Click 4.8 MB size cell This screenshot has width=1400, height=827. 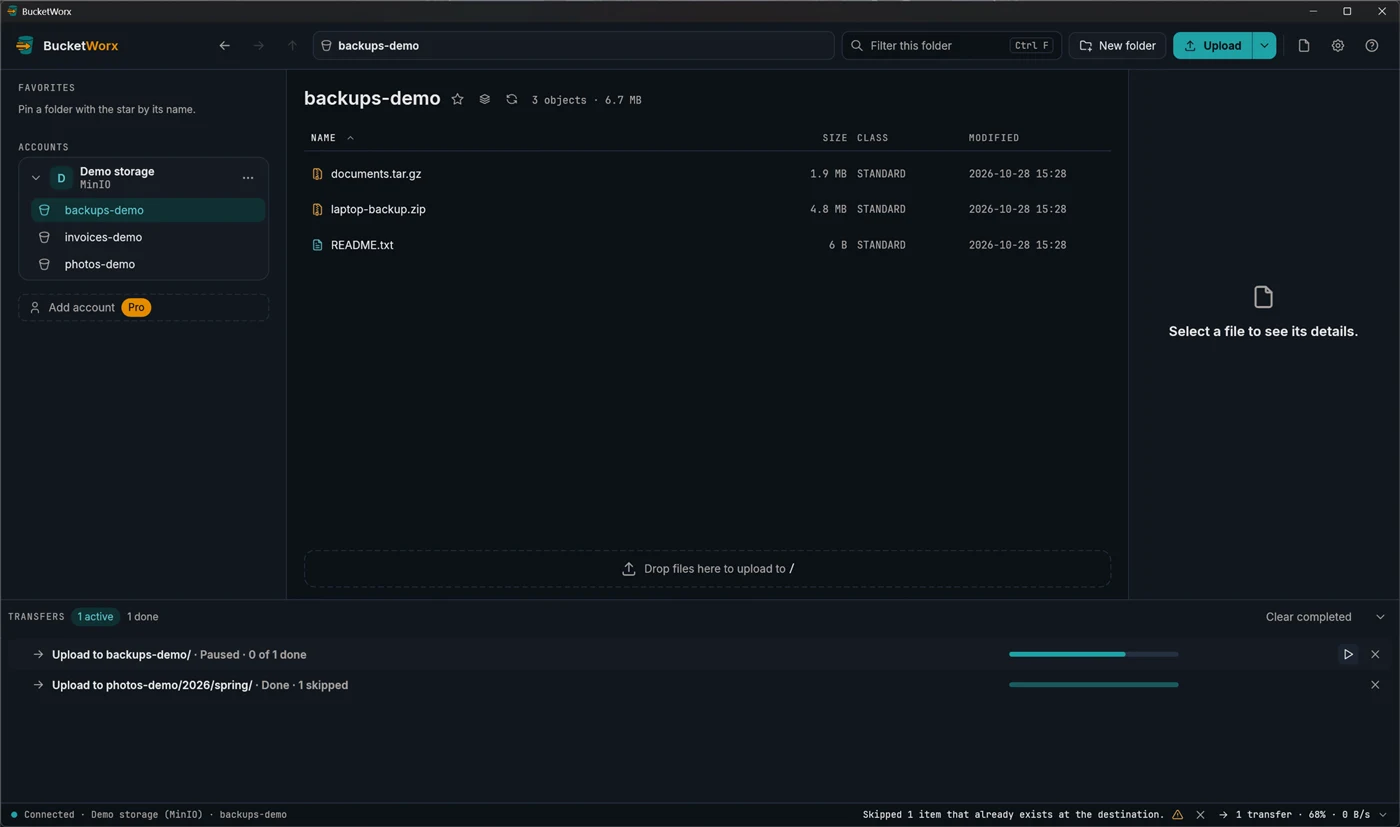point(828,209)
